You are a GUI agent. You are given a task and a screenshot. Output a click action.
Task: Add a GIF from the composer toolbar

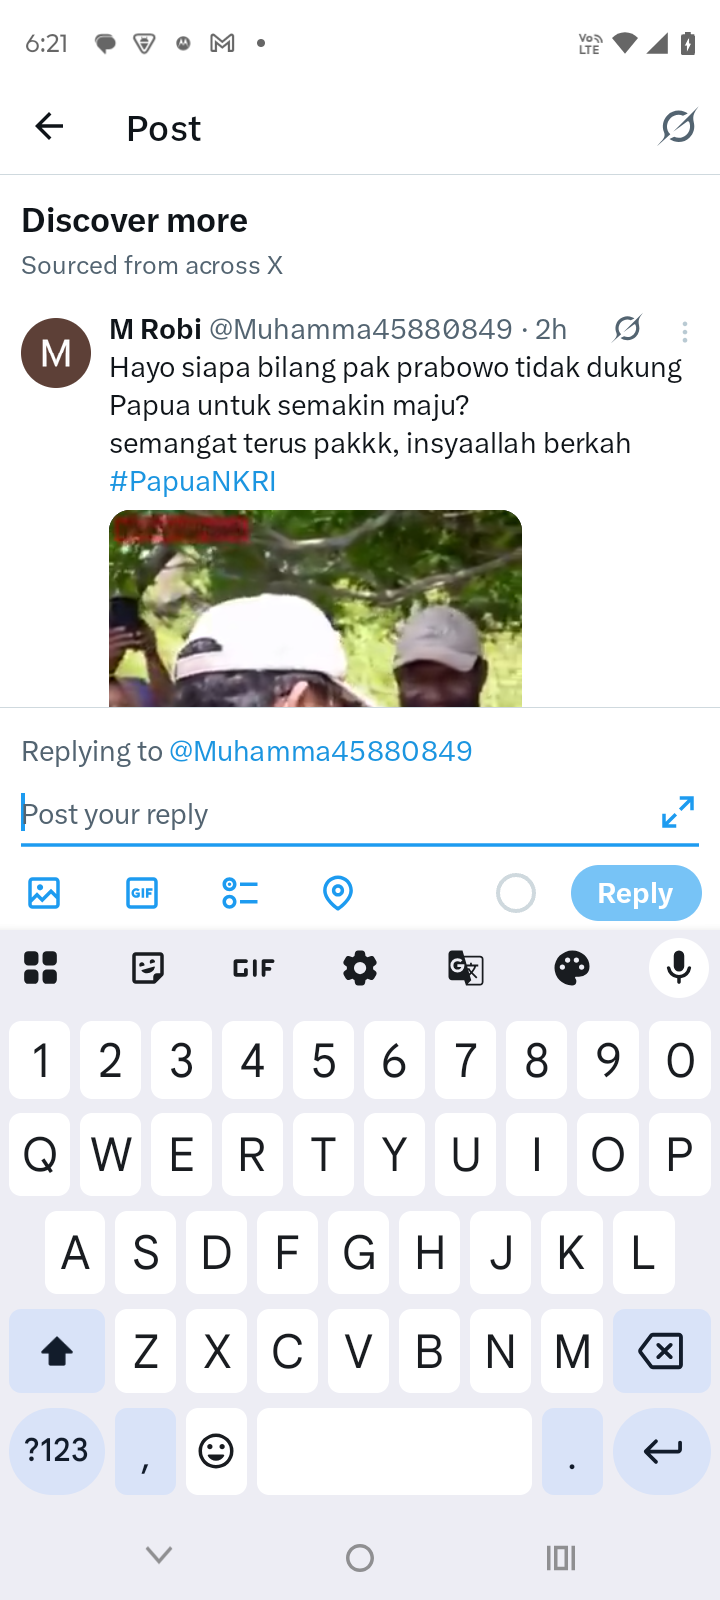pos(142,893)
